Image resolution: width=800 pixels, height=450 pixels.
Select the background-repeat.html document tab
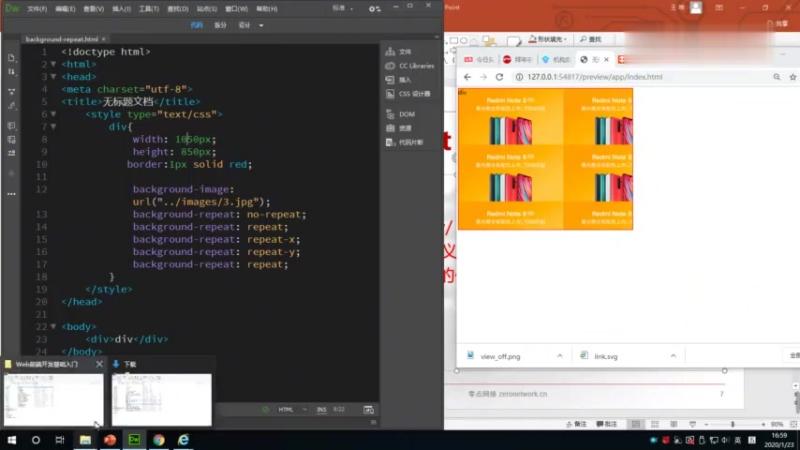point(61,39)
